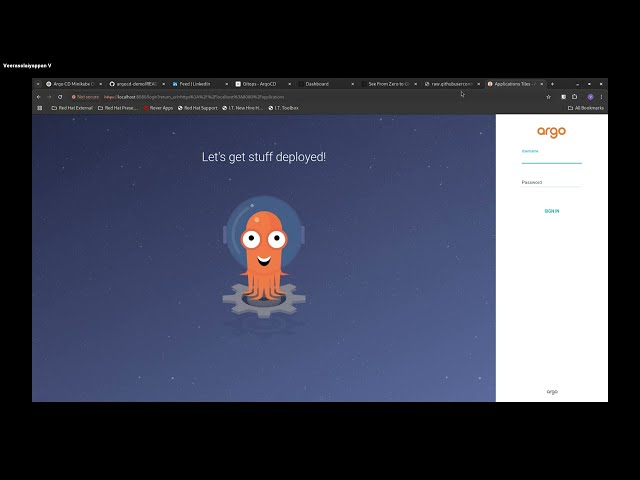Image resolution: width=640 pixels, height=480 pixels.
Task: Open the Chrome profile avatar
Action: click(590, 97)
